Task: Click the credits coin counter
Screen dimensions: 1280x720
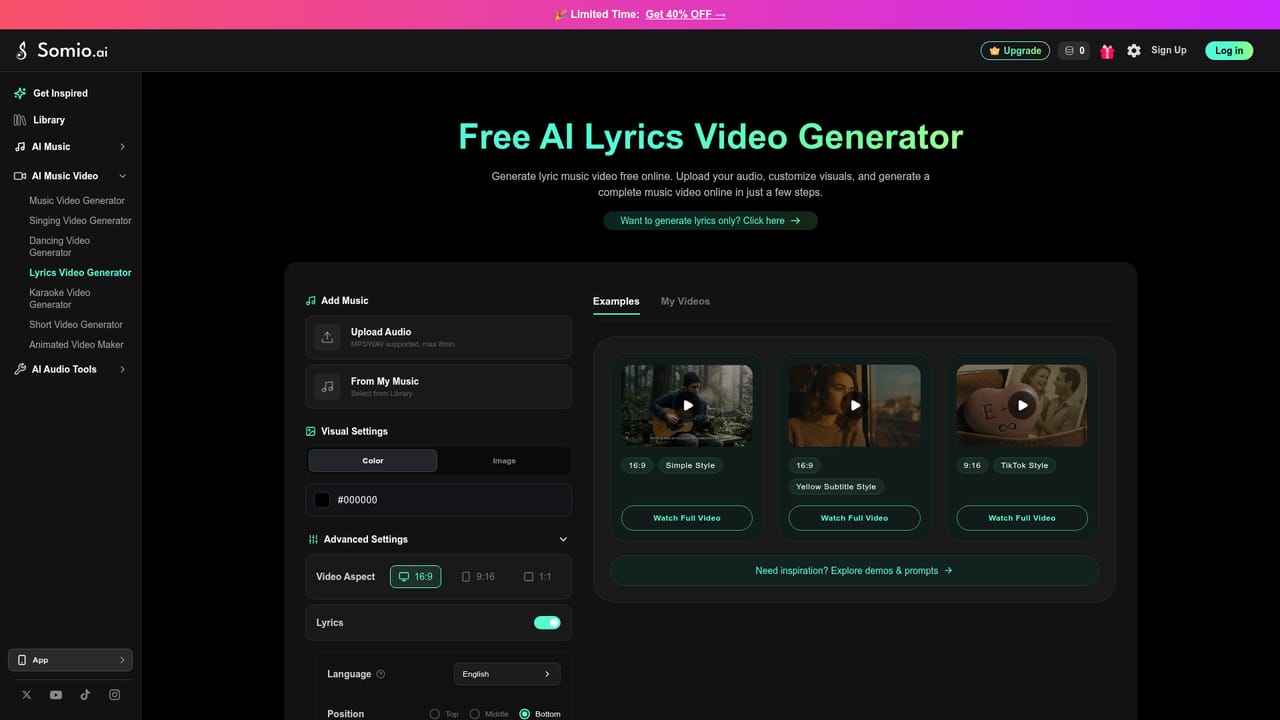Action: (x=1074, y=51)
